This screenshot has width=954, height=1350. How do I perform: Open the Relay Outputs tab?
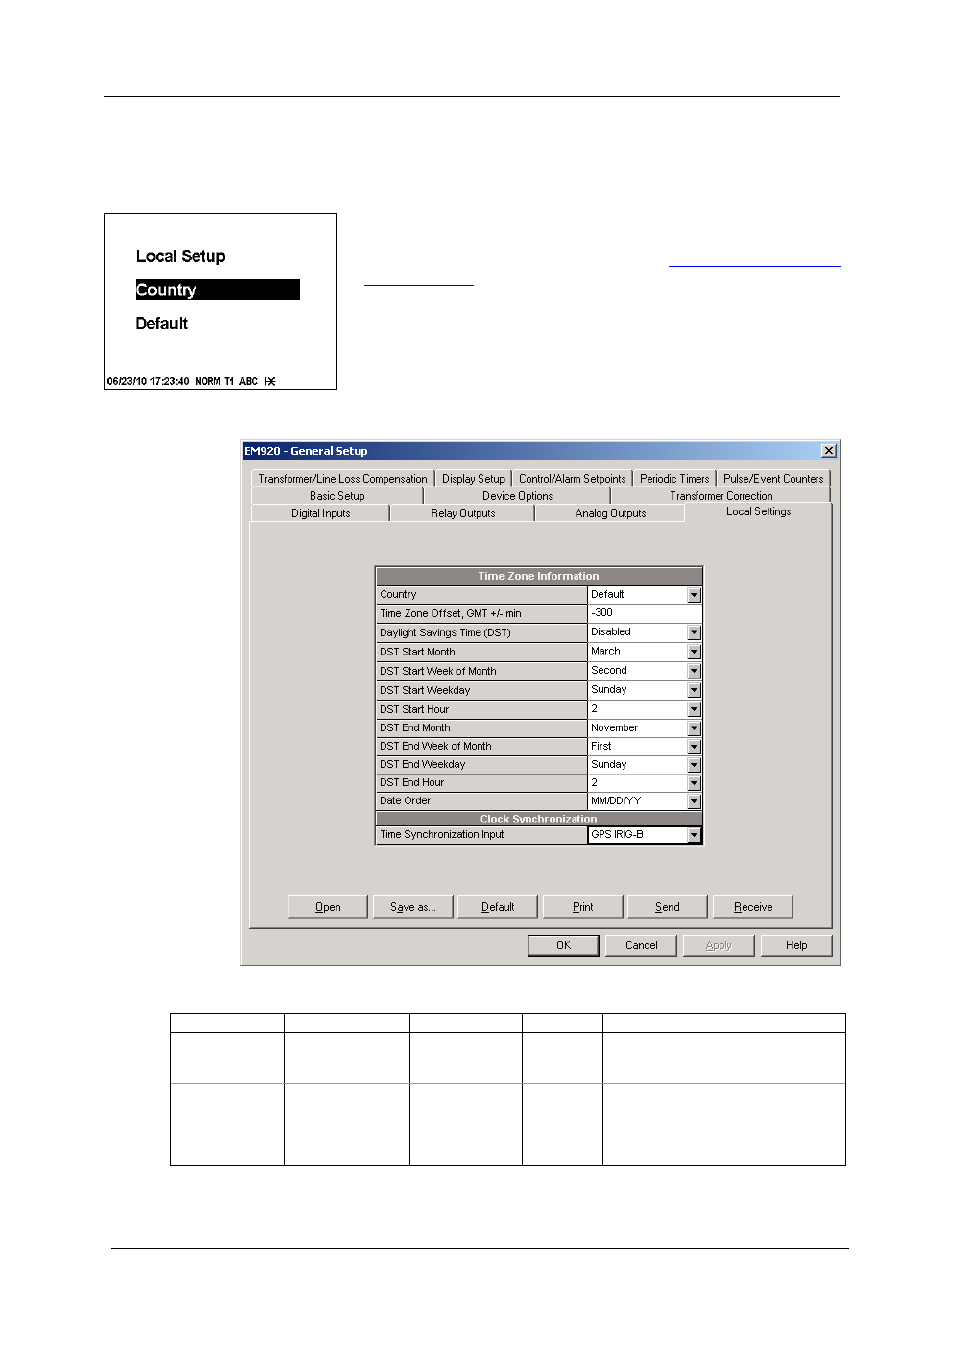coord(463,513)
